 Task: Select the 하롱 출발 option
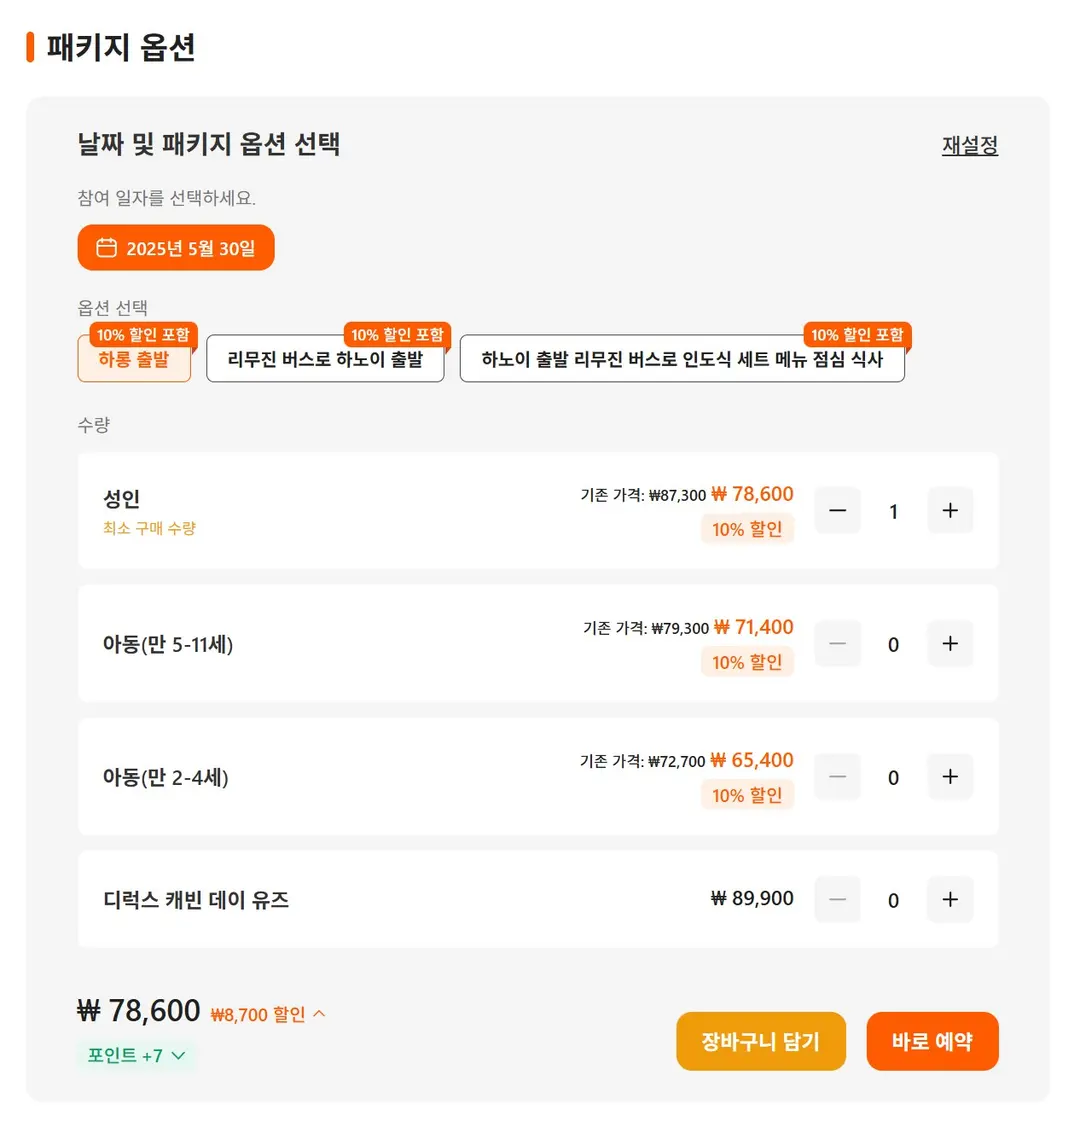134,358
